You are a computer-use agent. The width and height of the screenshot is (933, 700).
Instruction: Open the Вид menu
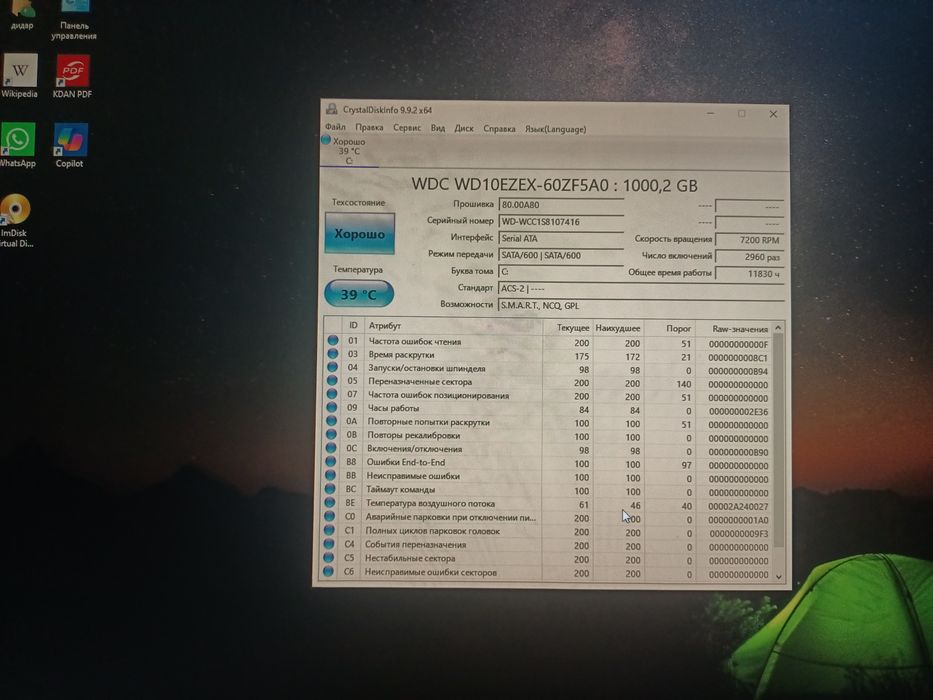click(x=438, y=128)
